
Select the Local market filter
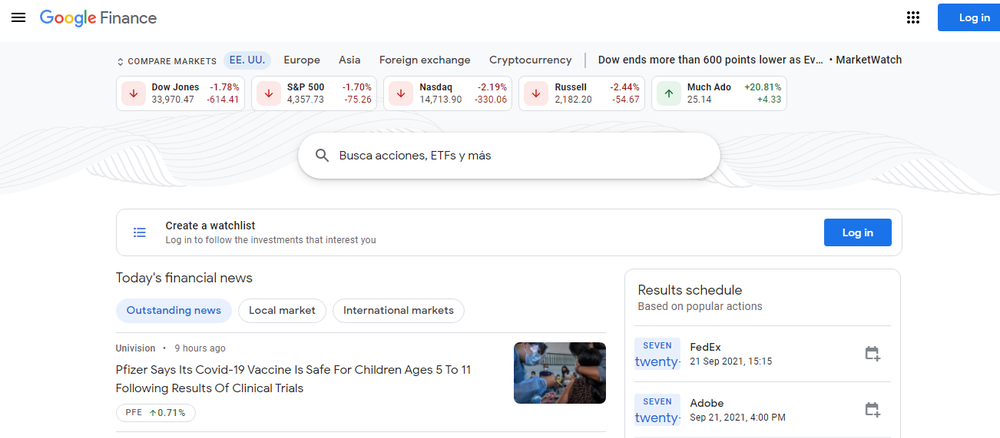(282, 310)
